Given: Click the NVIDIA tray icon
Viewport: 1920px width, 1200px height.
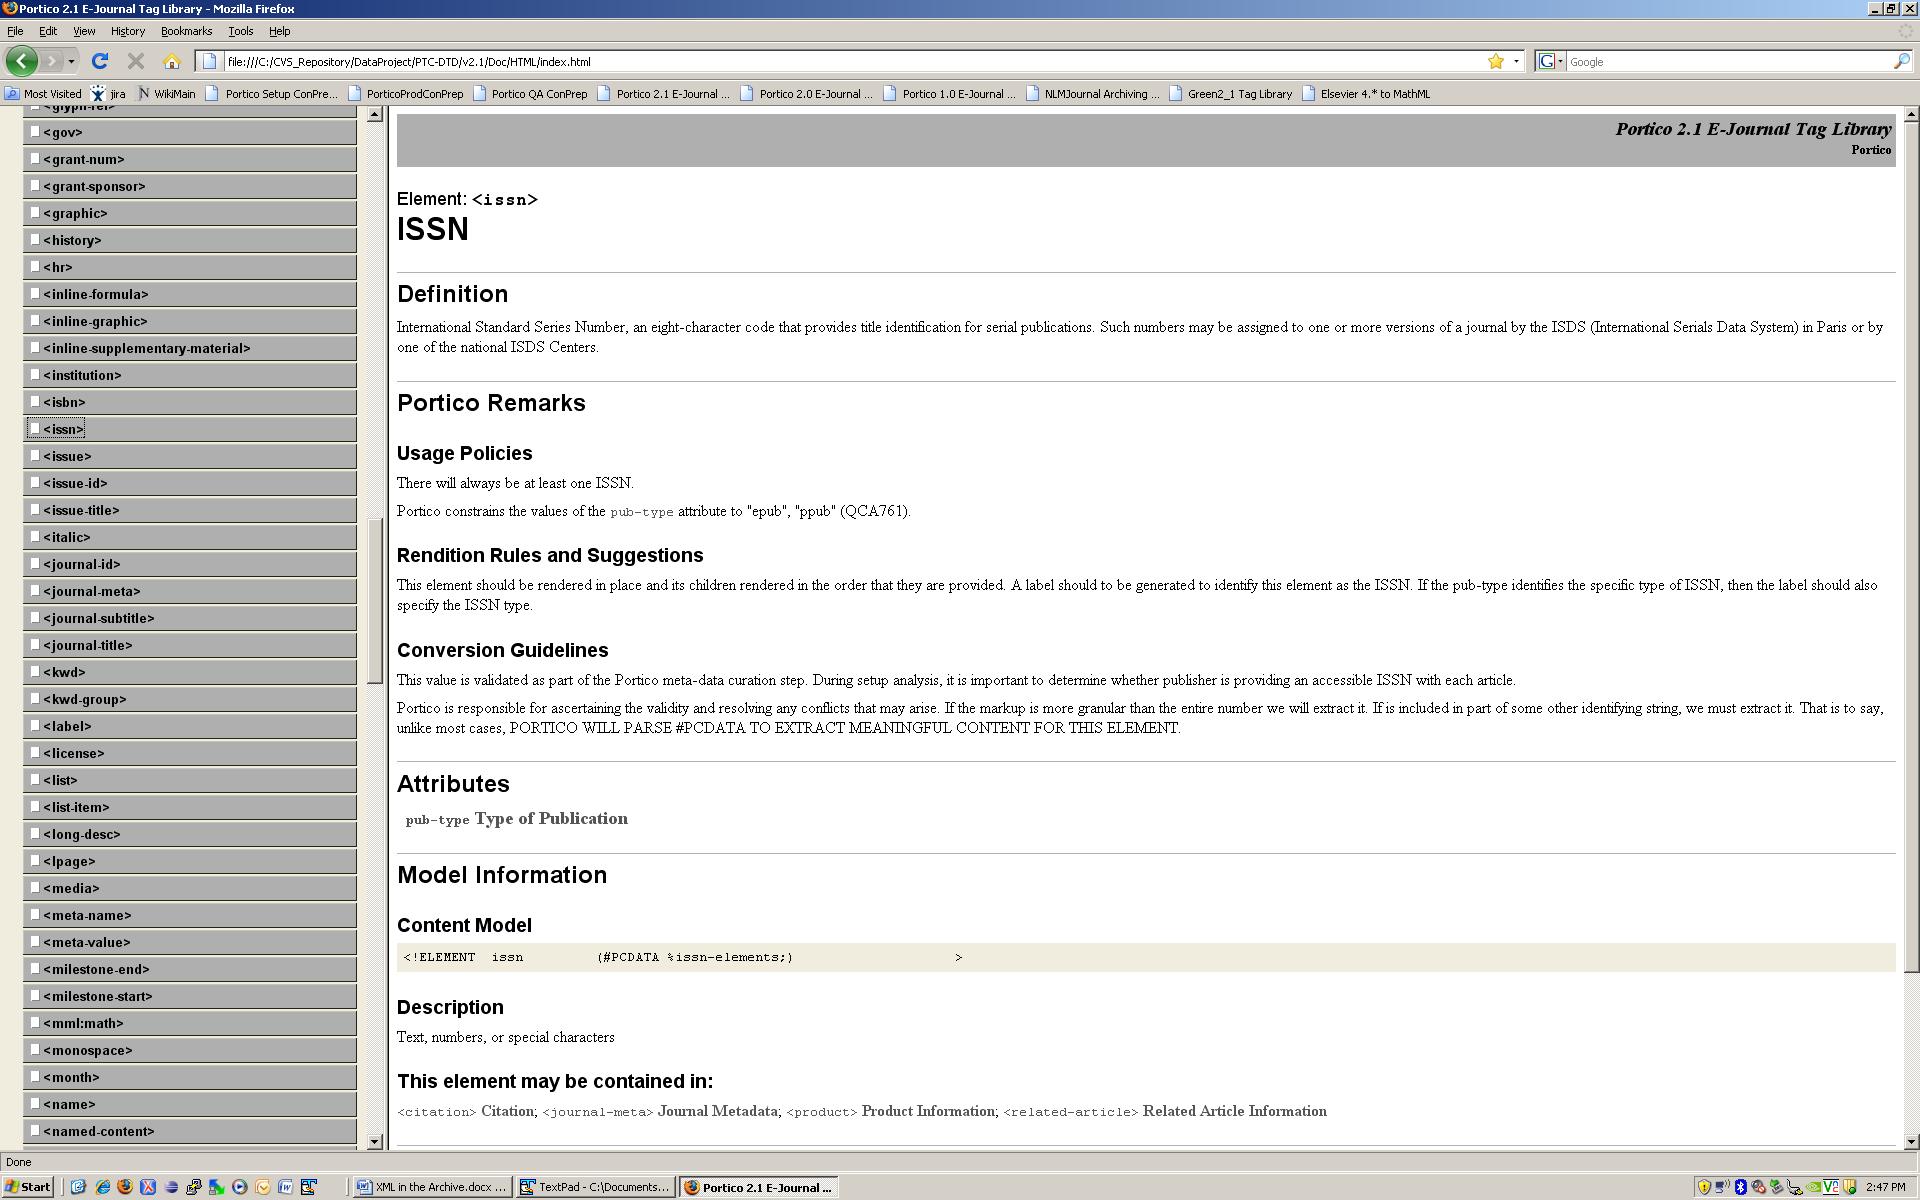Looking at the screenshot, I should [x=1813, y=1187].
